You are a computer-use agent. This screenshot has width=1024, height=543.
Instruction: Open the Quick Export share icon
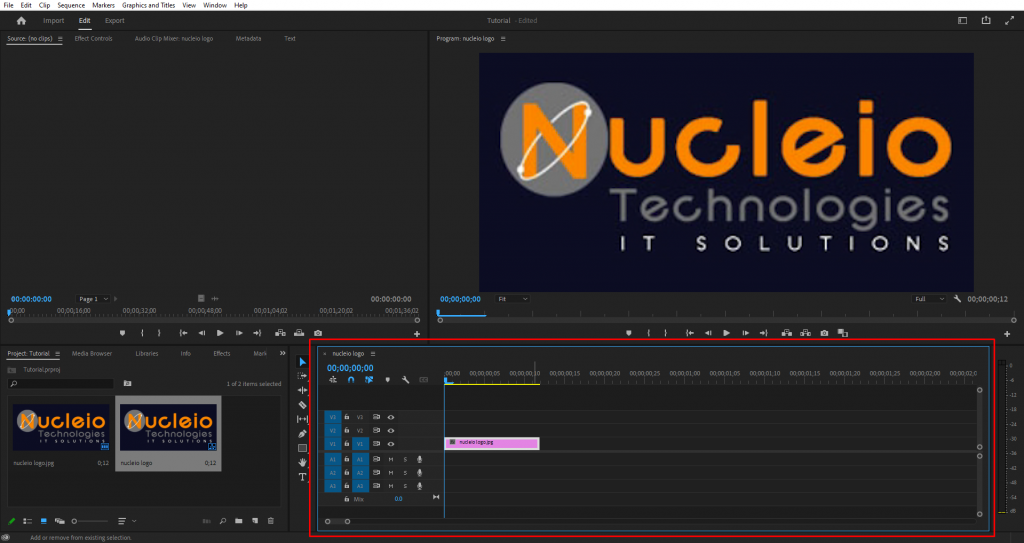(x=986, y=21)
